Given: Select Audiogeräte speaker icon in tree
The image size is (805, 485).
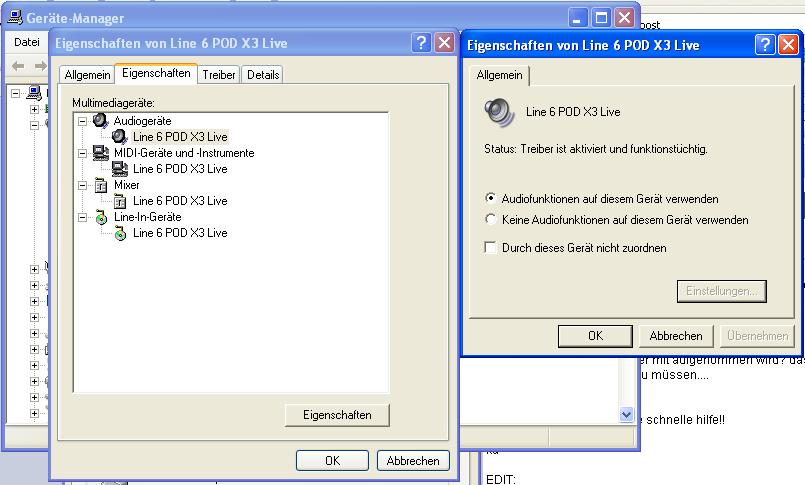Looking at the screenshot, I should (x=101, y=121).
